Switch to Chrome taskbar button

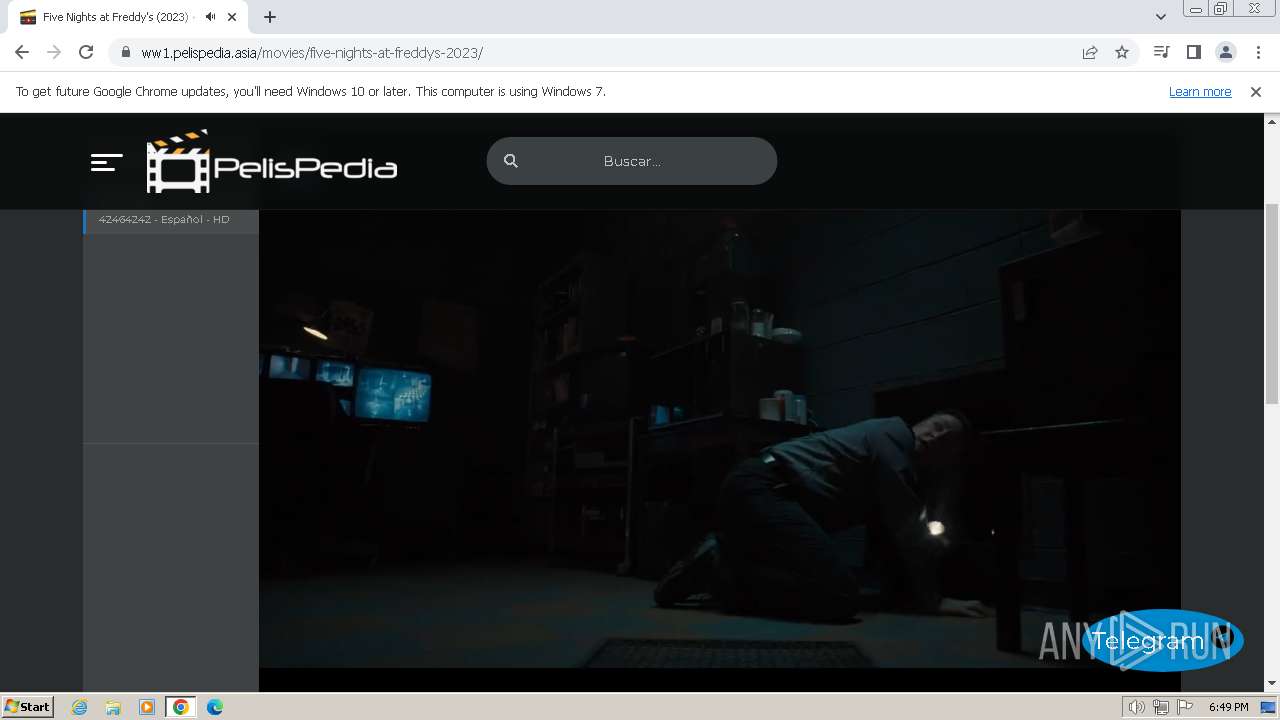coord(180,707)
